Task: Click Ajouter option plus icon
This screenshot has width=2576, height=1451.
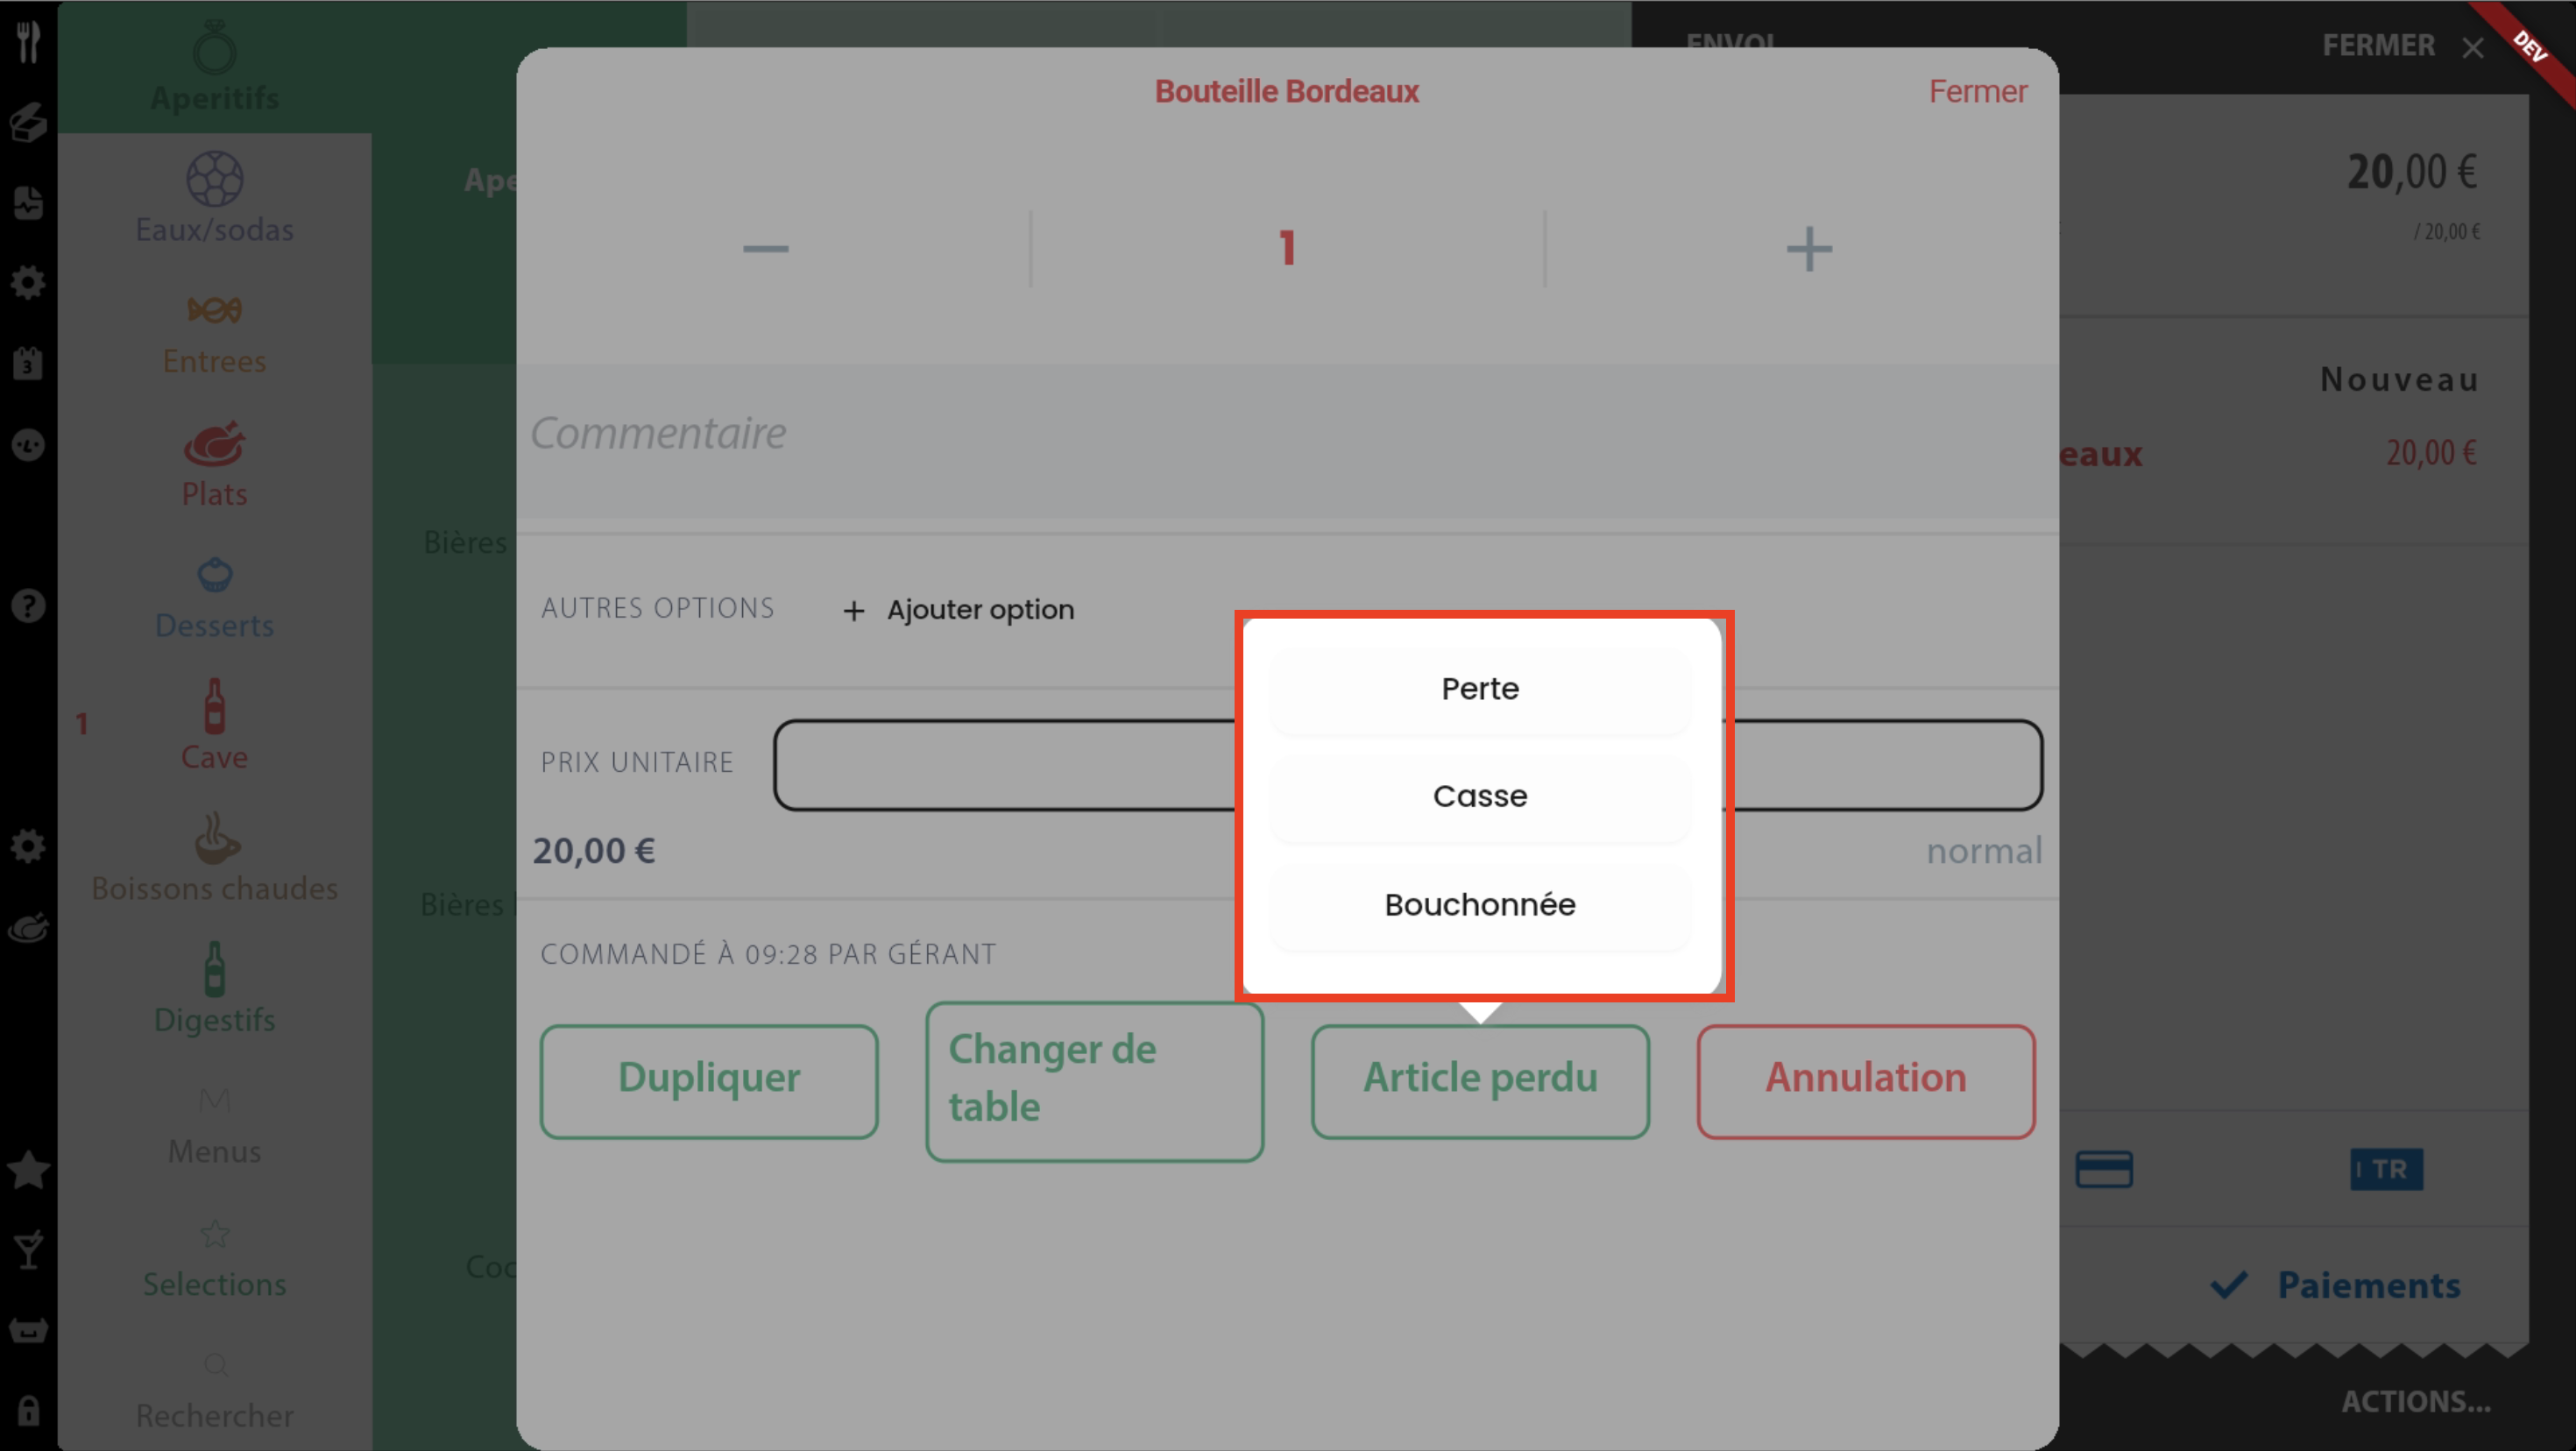Action: [853, 610]
